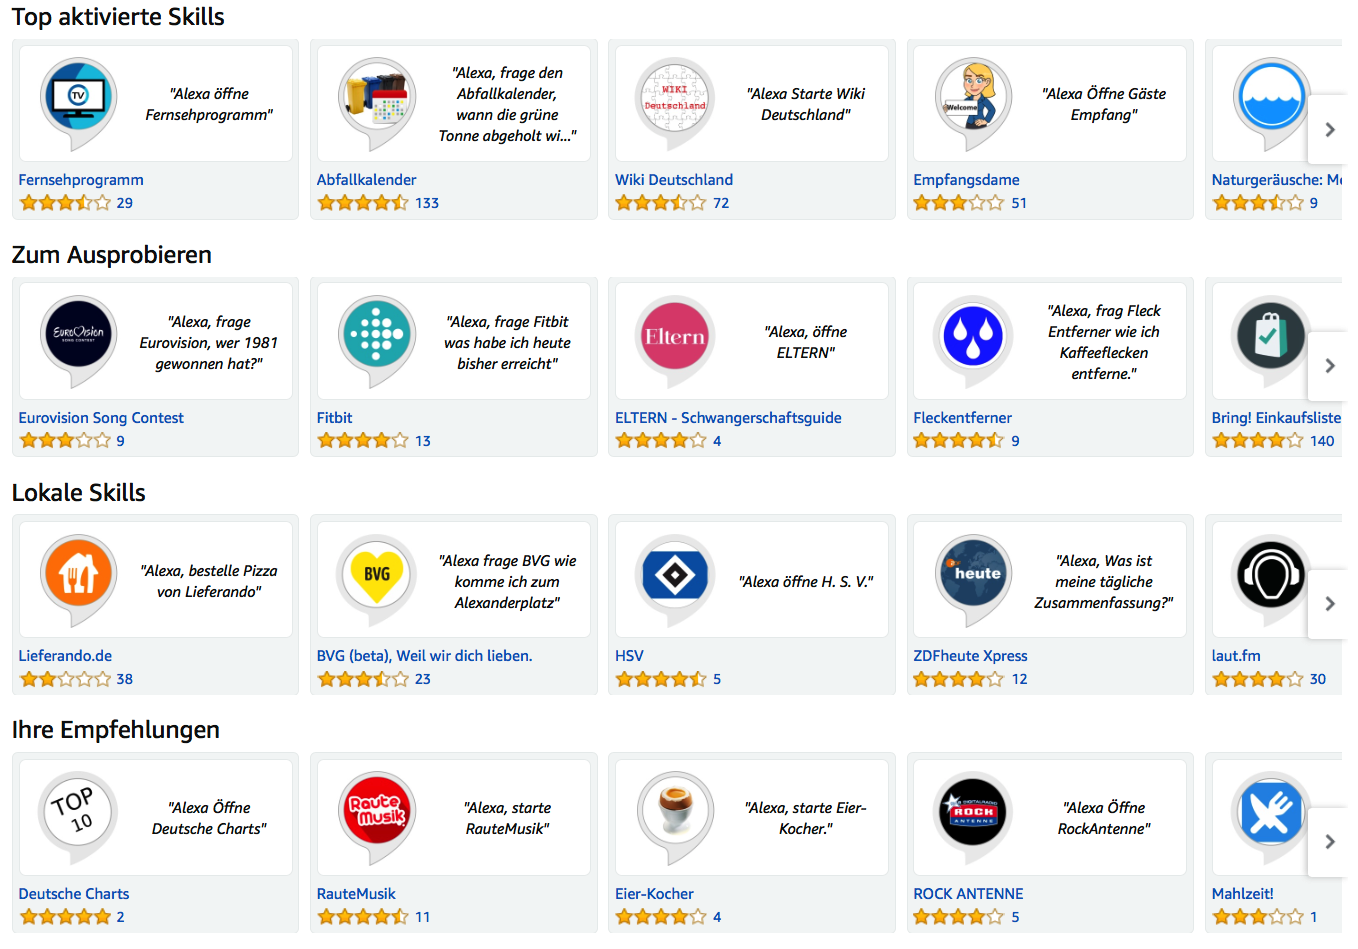1358x949 pixels.
Task: Click the Deutsche Charts five-star rating
Action: point(65,917)
